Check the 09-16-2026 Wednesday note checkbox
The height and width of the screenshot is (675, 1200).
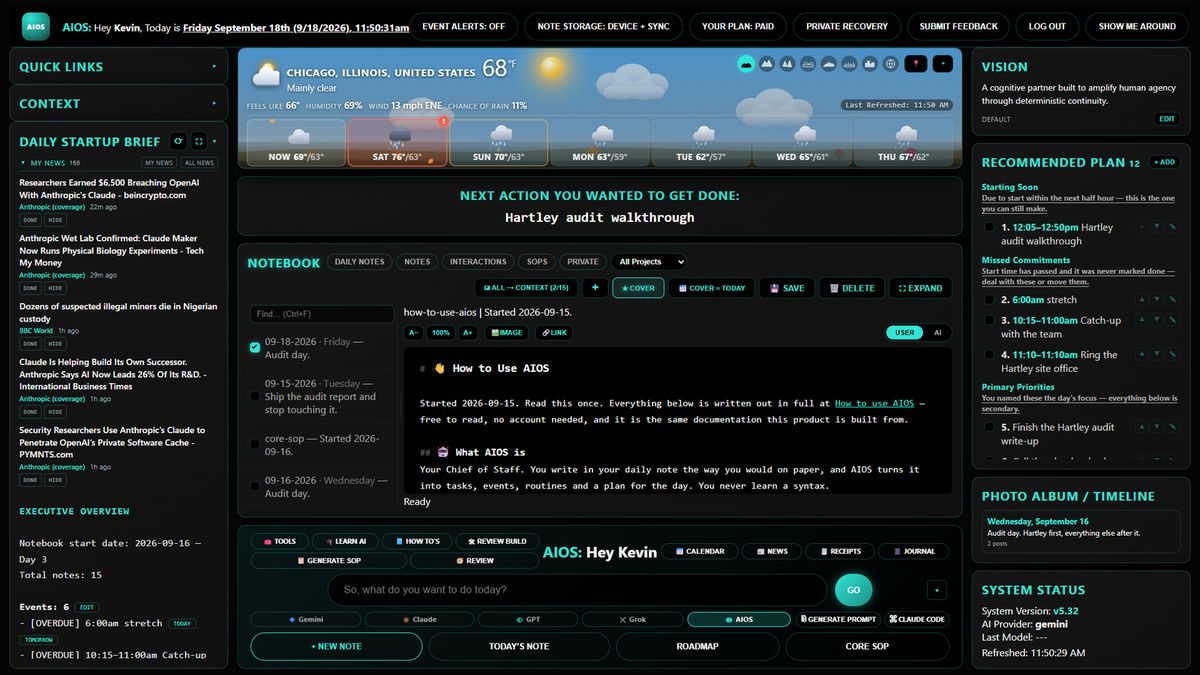(255, 486)
